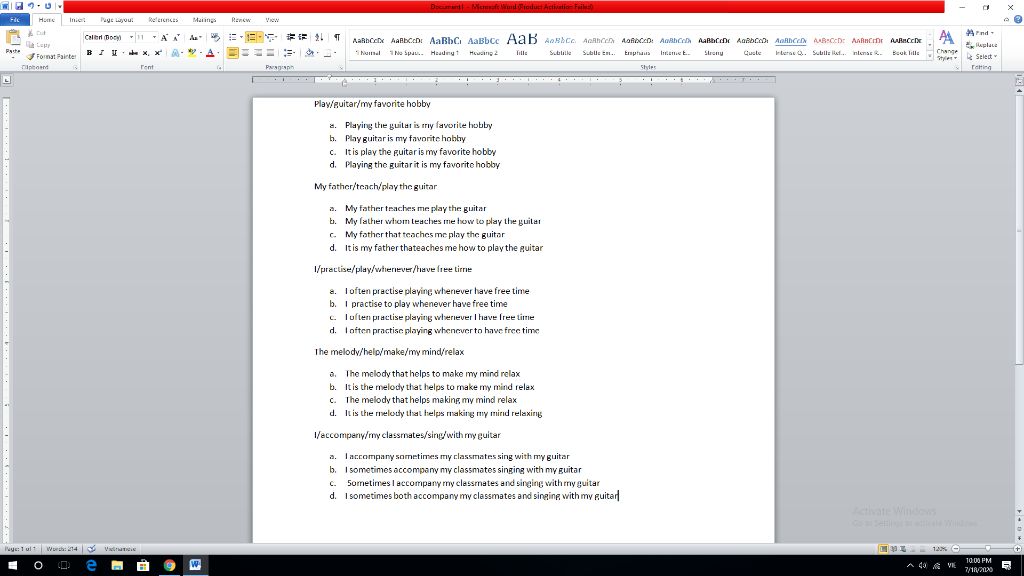Undo the last action

tap(31, 6)
